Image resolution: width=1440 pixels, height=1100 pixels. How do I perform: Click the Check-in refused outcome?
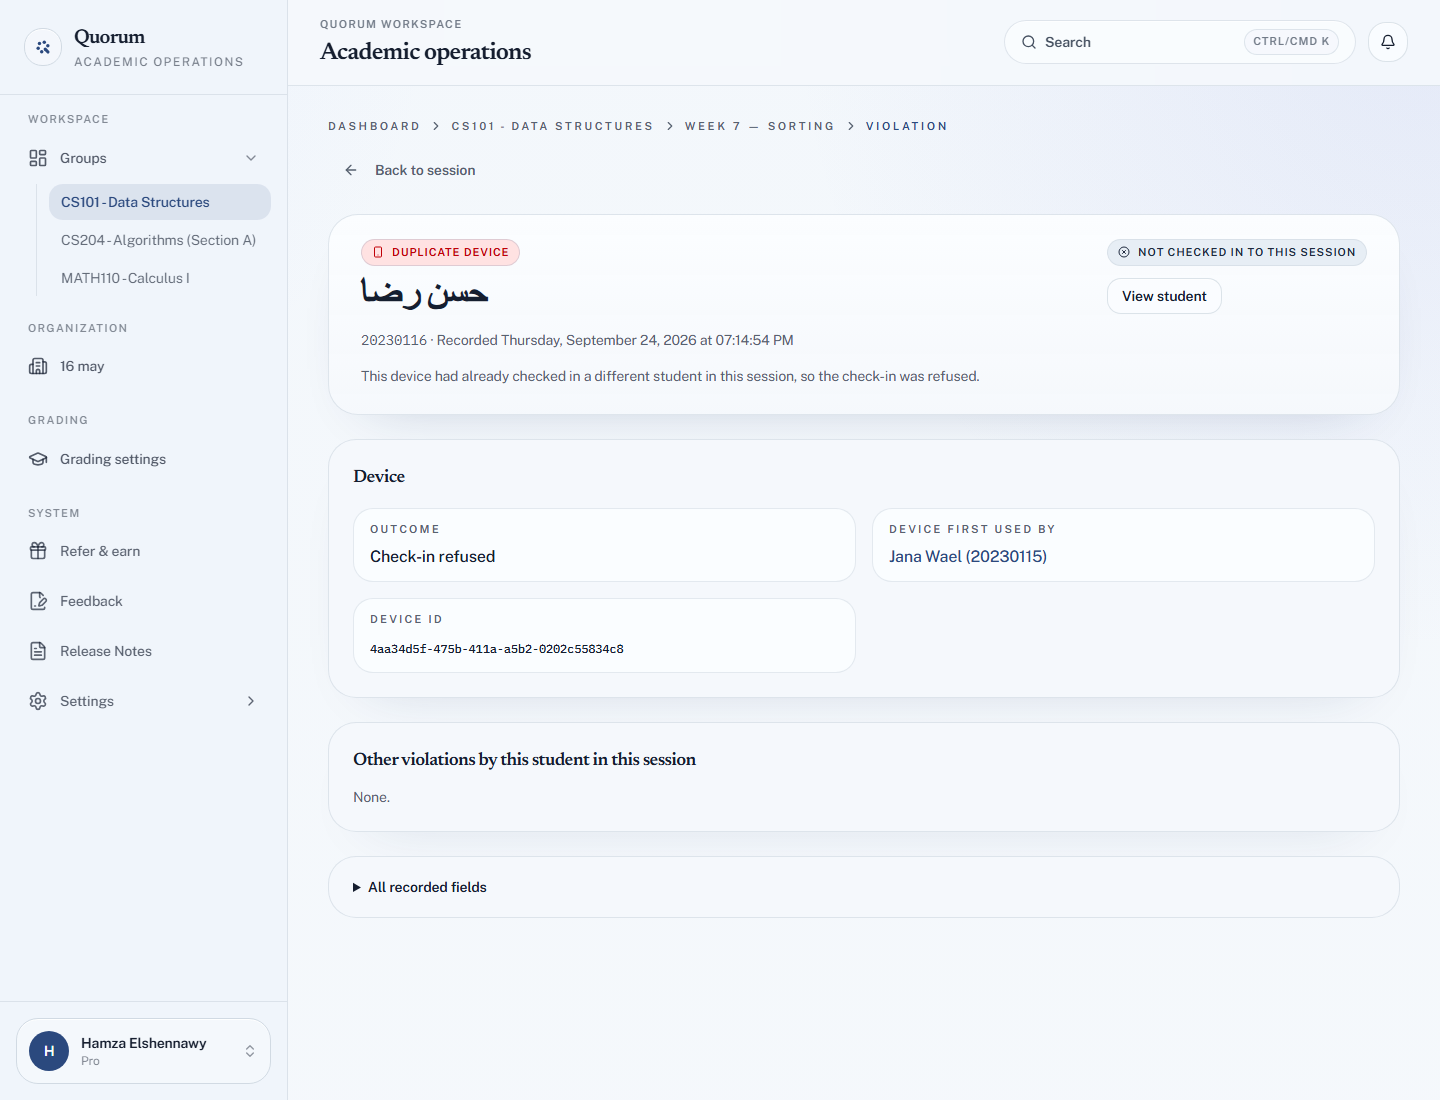433,556
